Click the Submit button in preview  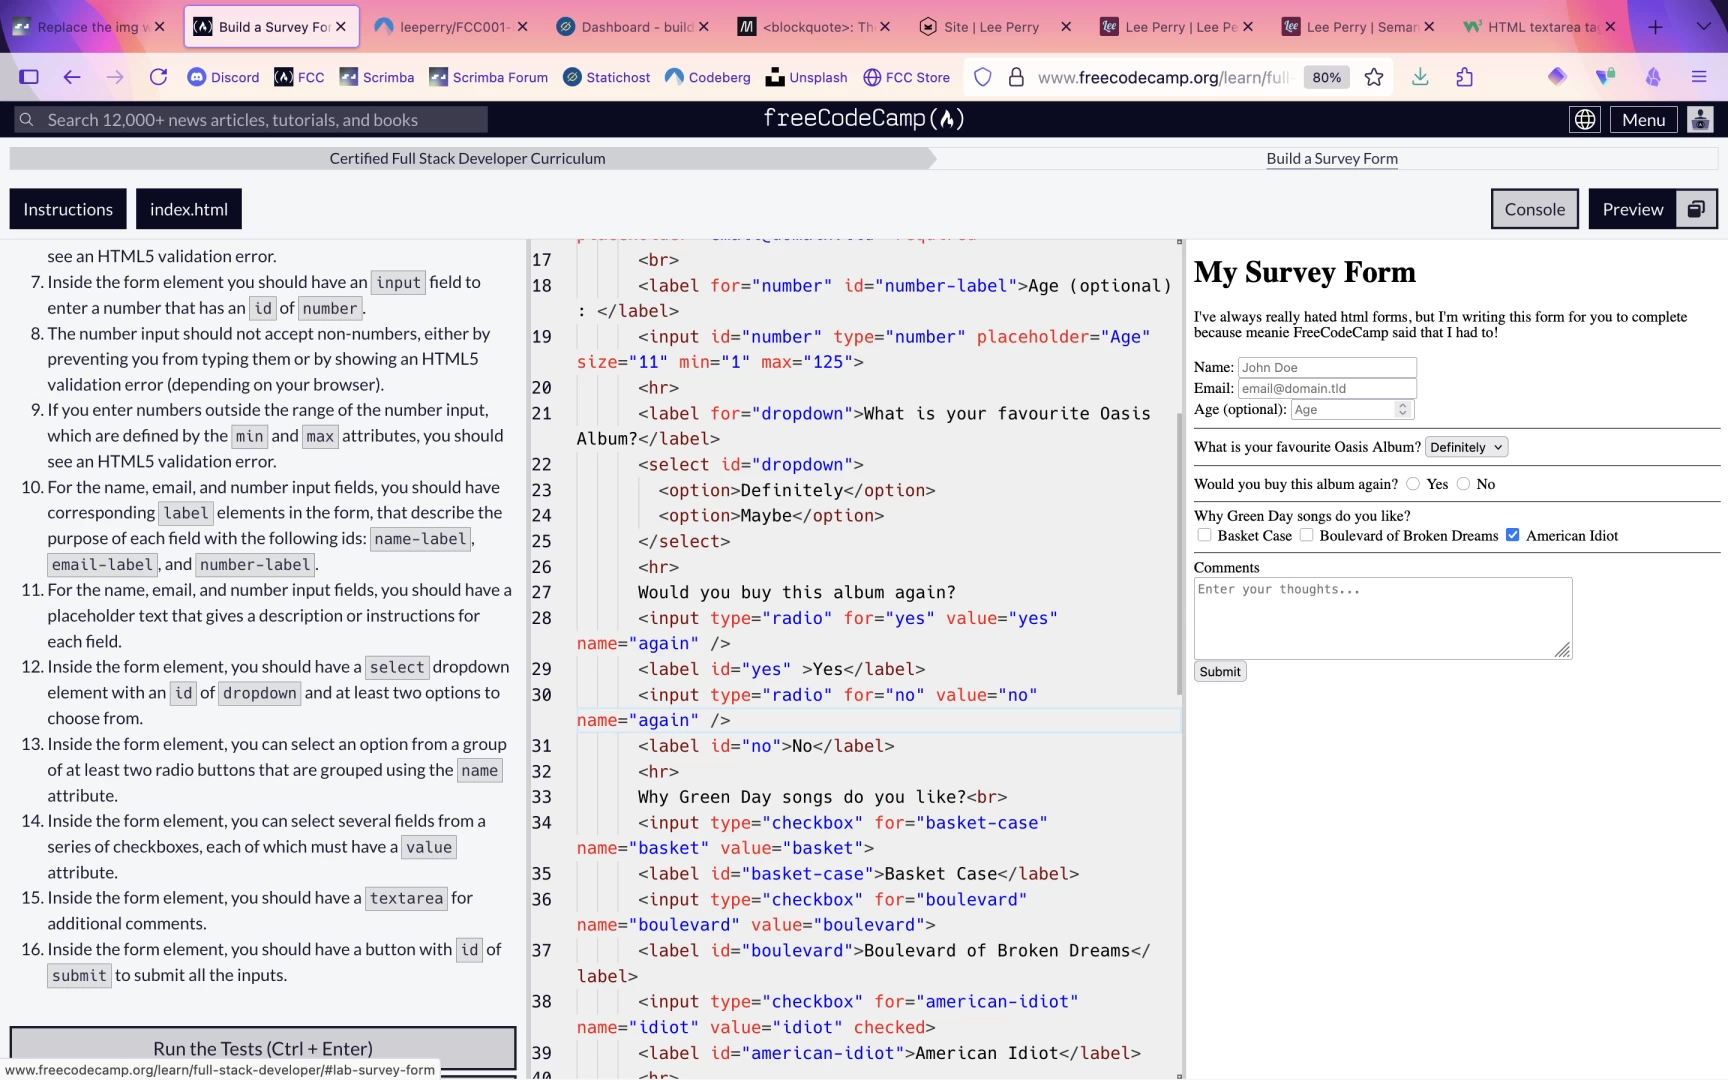(1220, 672)
